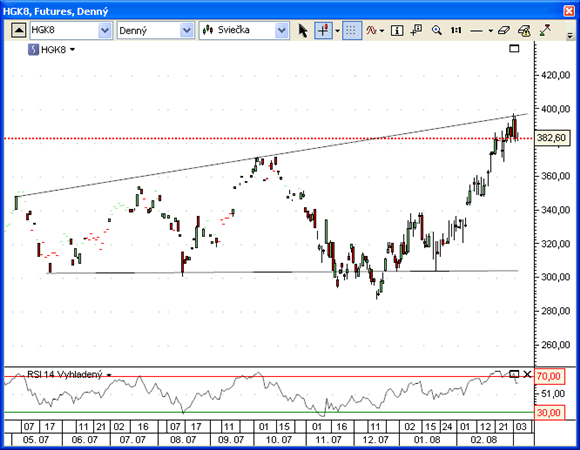This screenshot has height=450, width=580.
Task: Select the line drawing tool
Action: [476, 31]
